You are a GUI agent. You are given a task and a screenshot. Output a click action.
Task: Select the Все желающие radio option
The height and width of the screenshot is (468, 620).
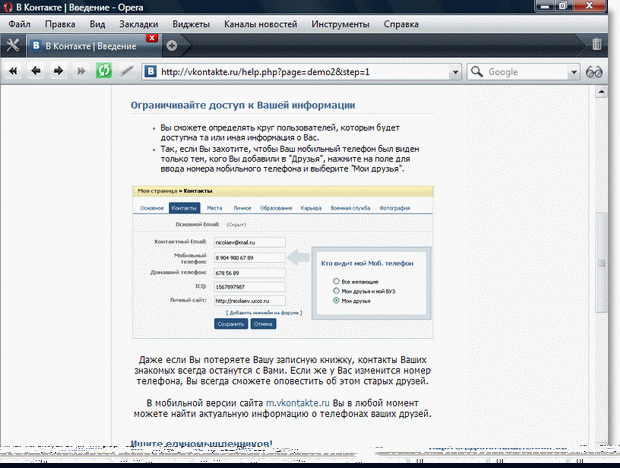click(336, 281)
